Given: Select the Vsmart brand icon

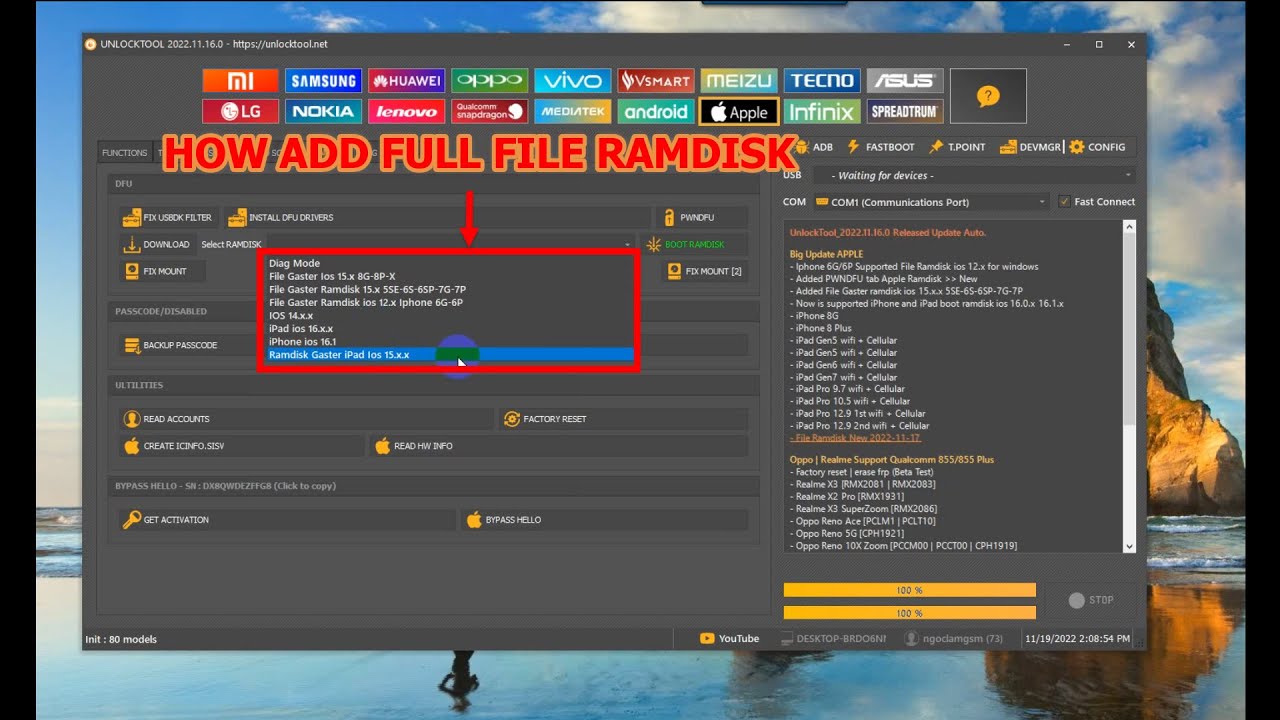Looking at the screenshot, I should click(x=655, y=81).
